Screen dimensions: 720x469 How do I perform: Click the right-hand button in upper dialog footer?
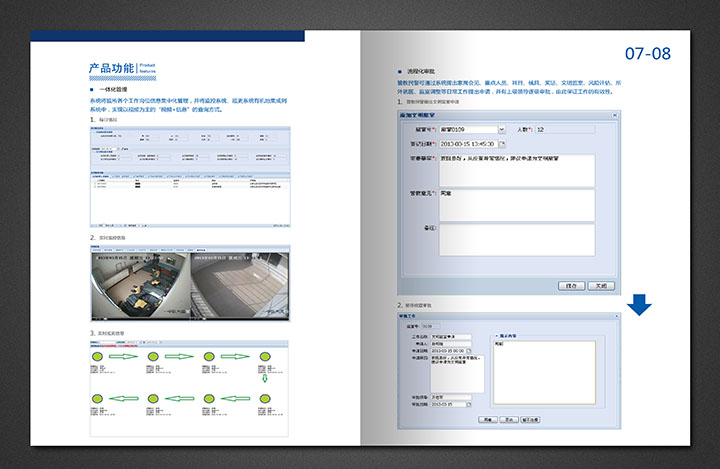pos(599,285)
